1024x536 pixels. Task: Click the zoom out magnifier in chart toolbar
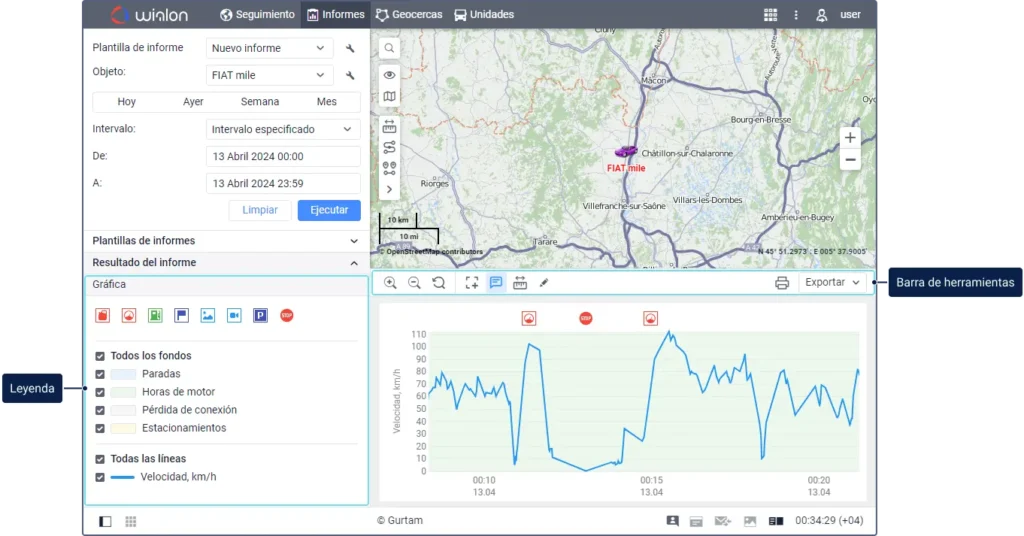414,283
